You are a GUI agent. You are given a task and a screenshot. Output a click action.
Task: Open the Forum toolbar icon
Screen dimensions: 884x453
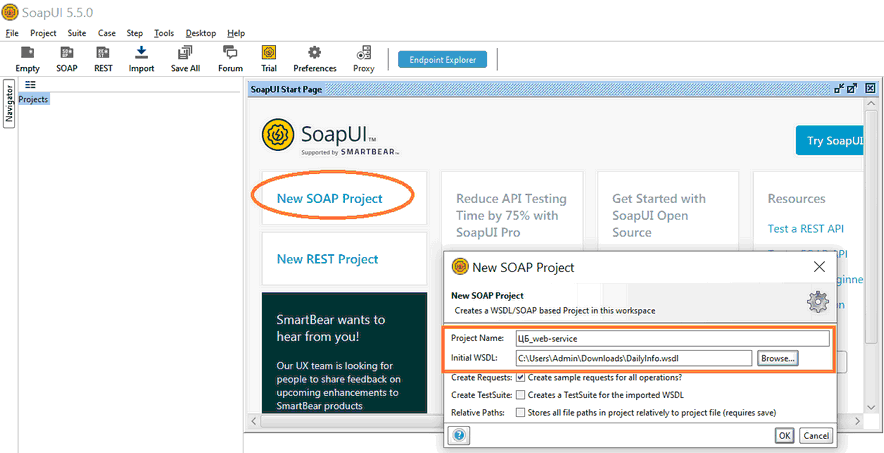[x=230, y=59]
